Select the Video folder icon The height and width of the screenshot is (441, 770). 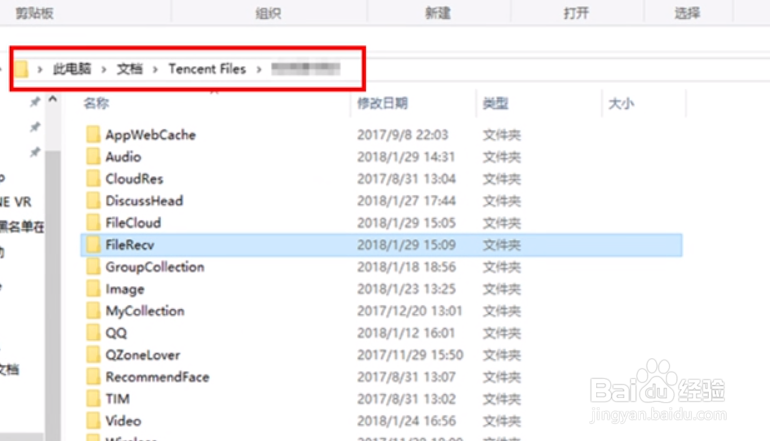93,421
